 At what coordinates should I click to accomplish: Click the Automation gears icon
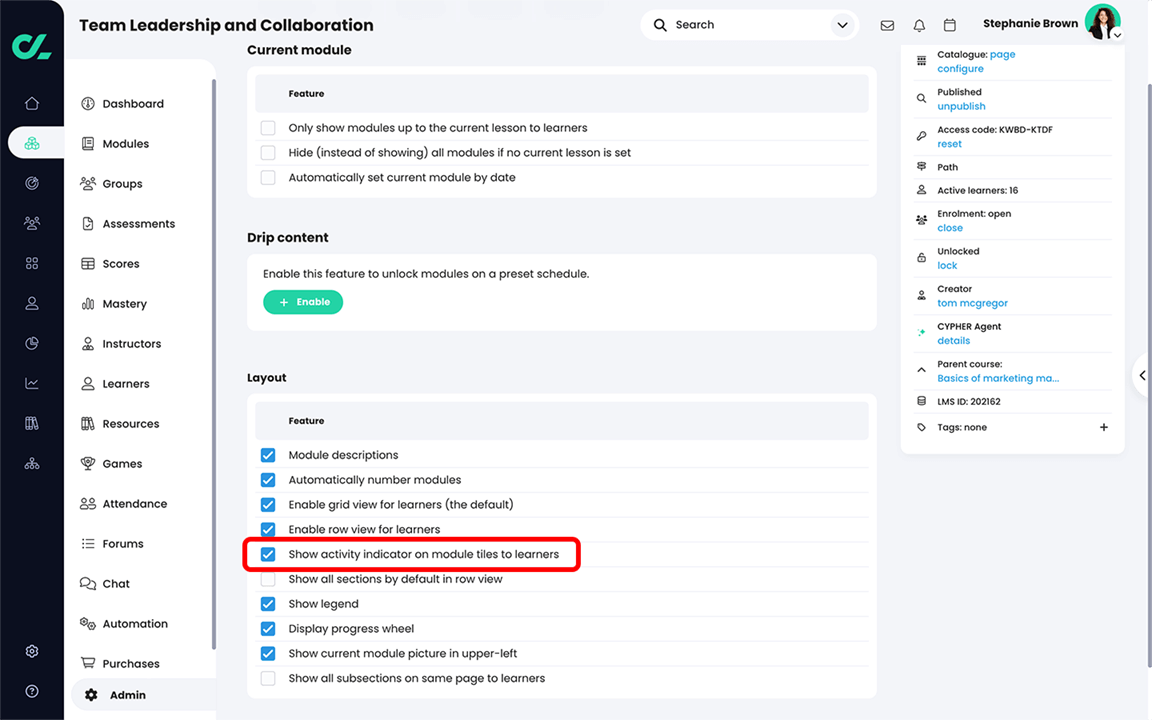(88, 624)
